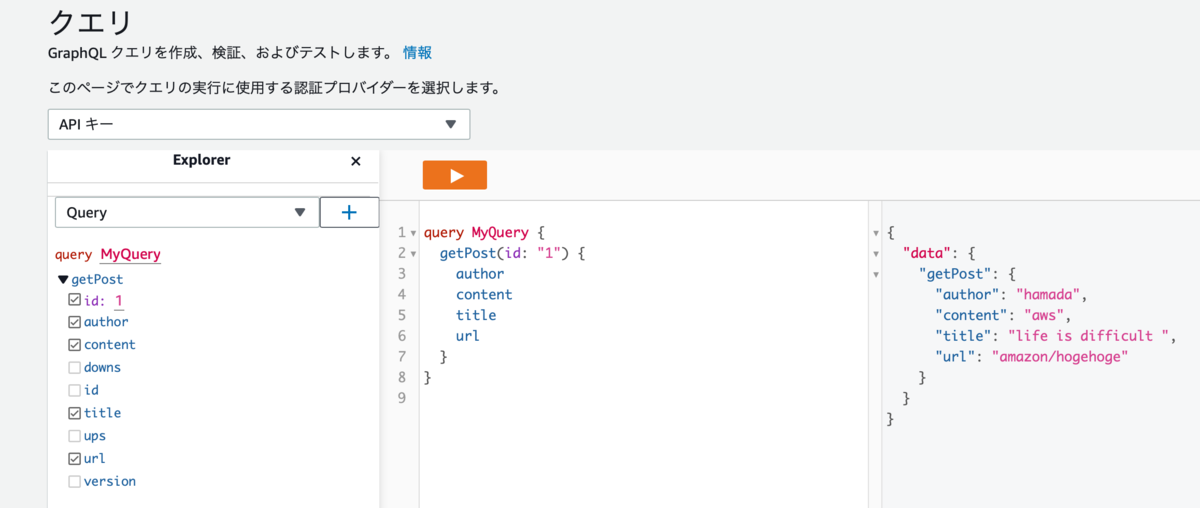Uncheck the title field checkbox
This screenshot has width=1200, height=508.
point(75,413)
